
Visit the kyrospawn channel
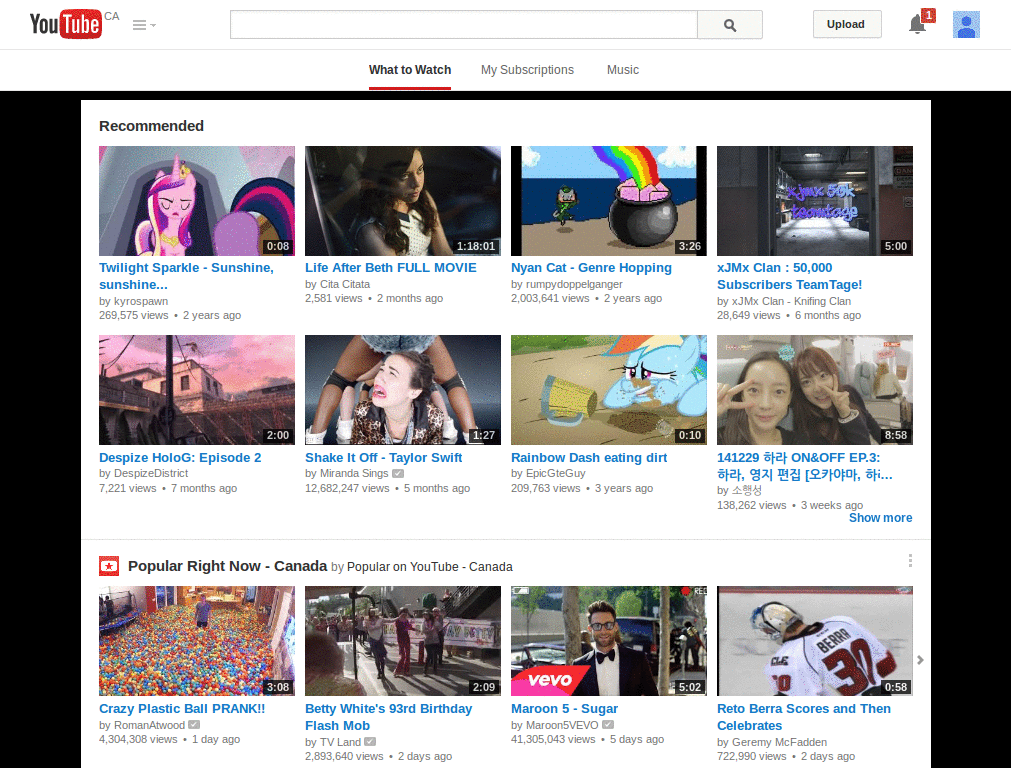pyautogui.click(x=141, y=301)
